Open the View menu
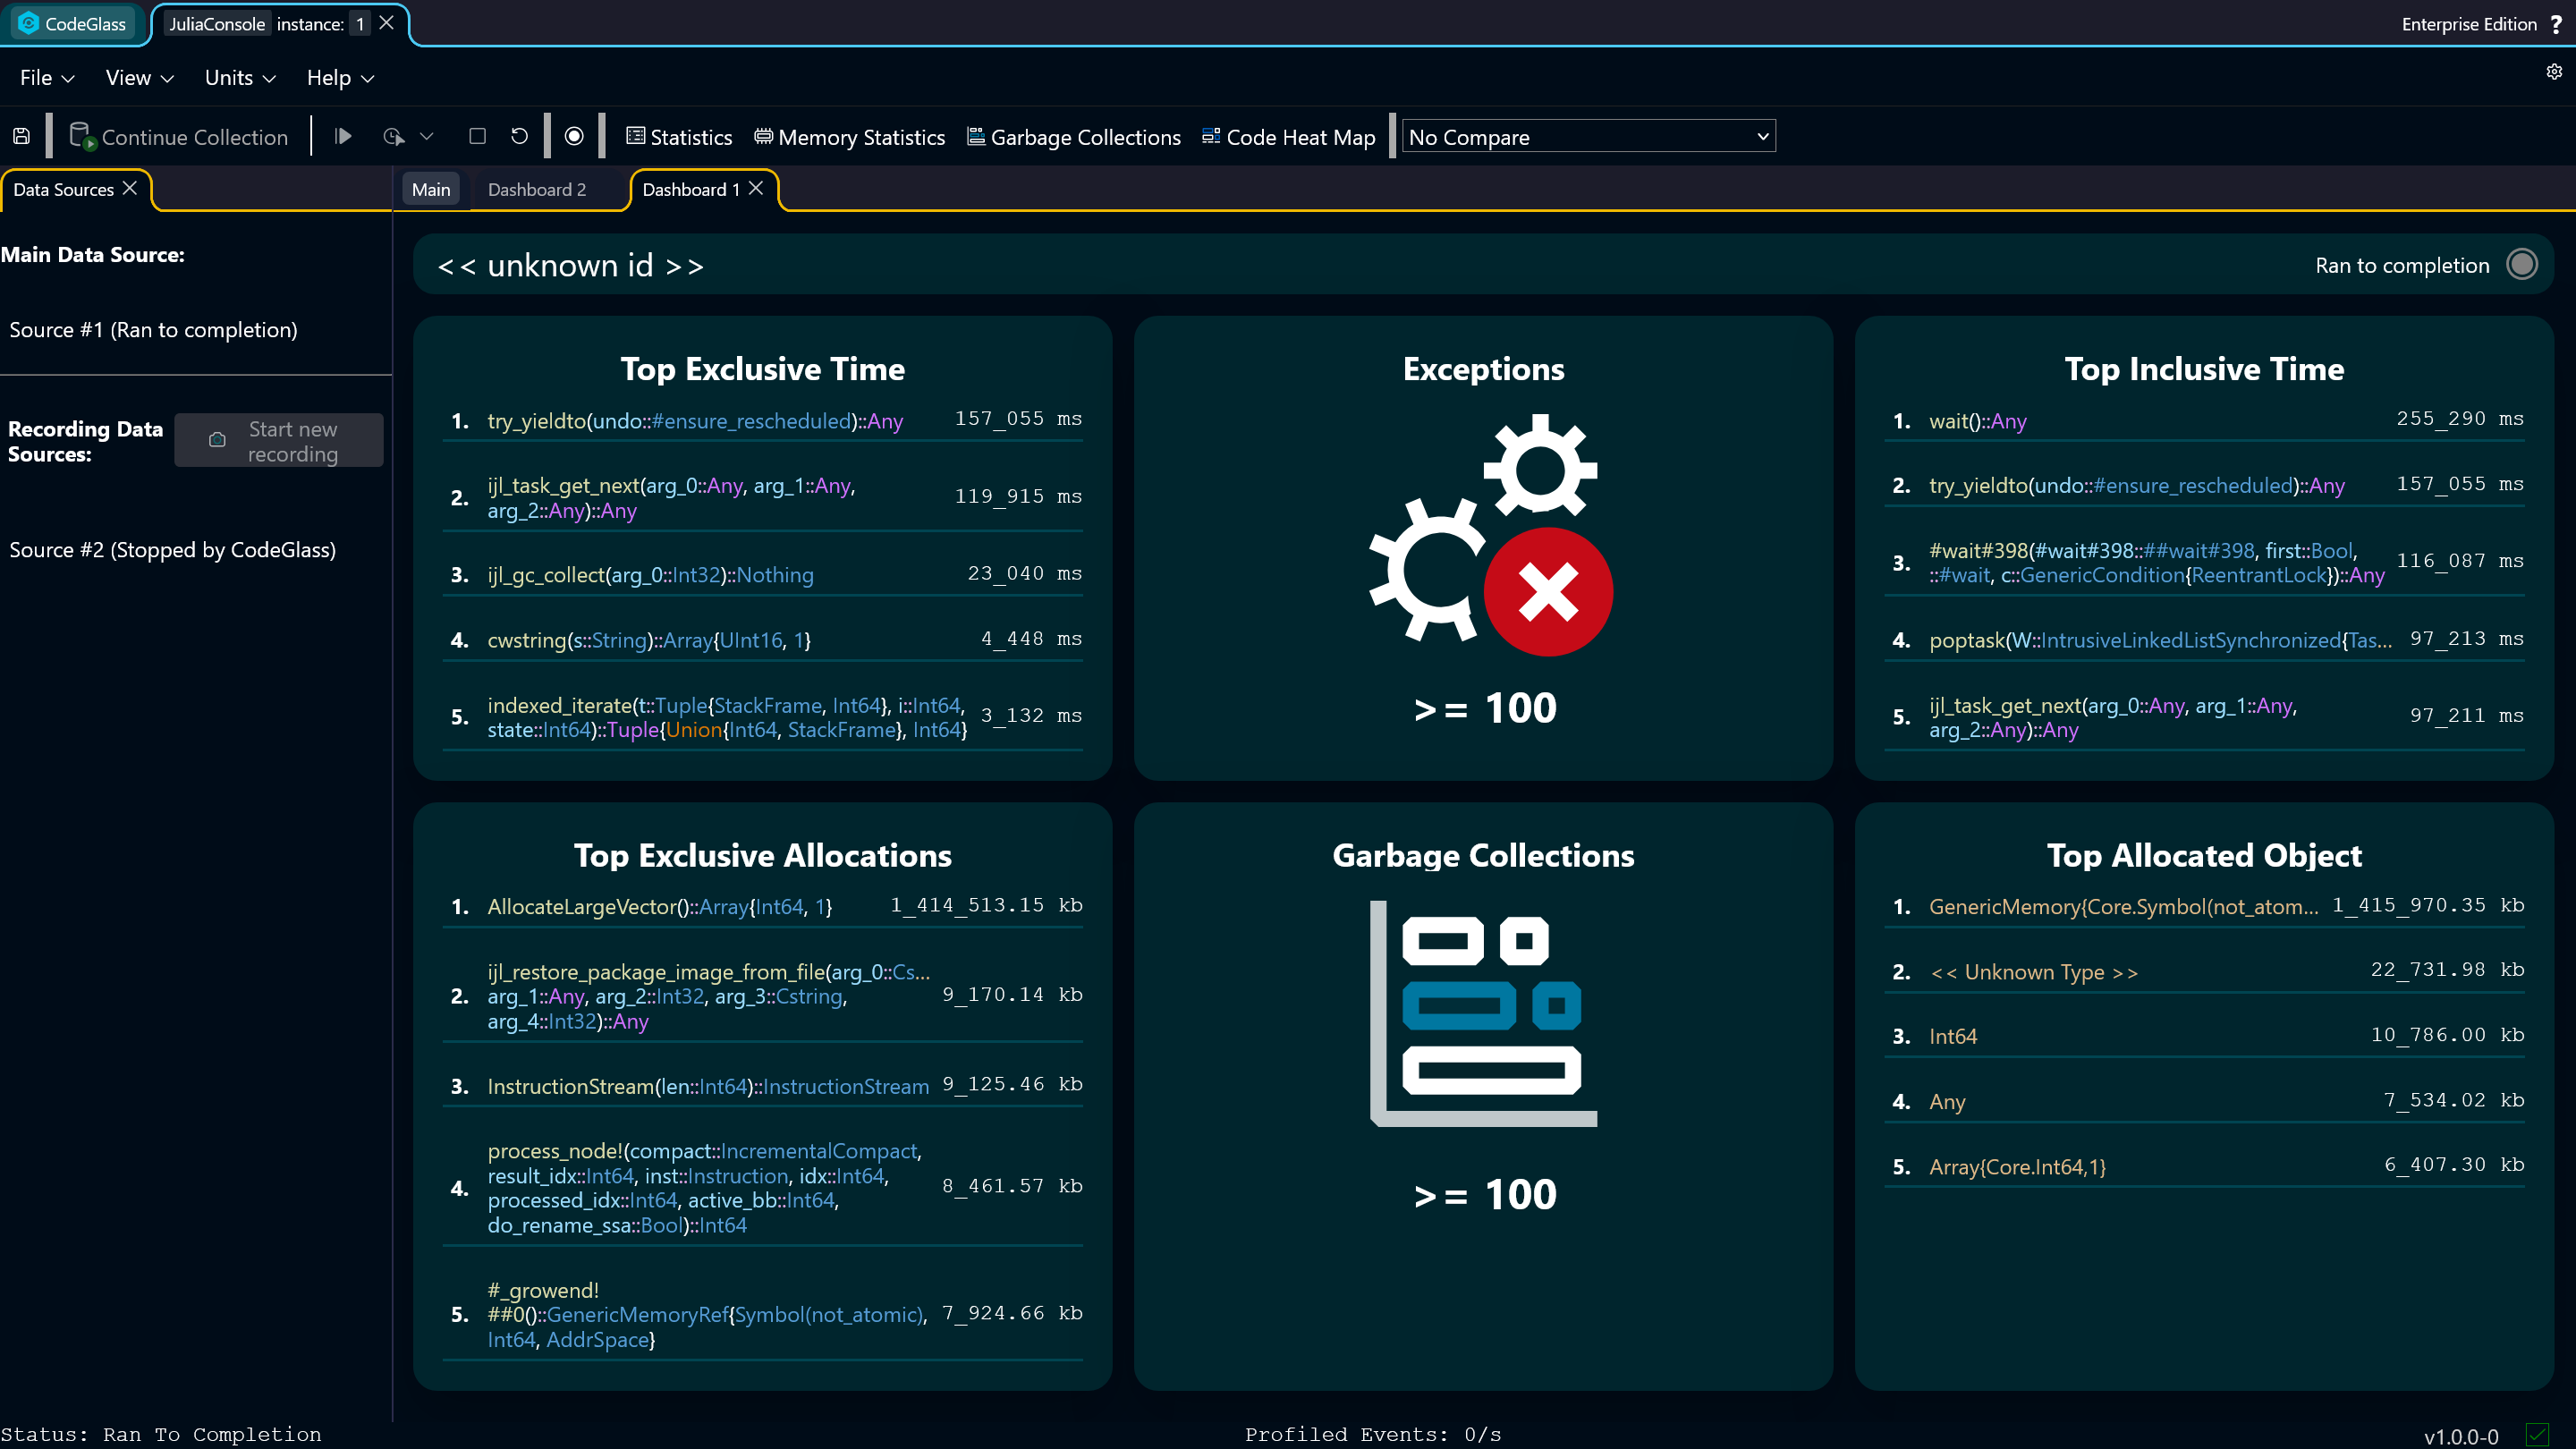This screenshot has height=1449, width=2576. (139, 78)
